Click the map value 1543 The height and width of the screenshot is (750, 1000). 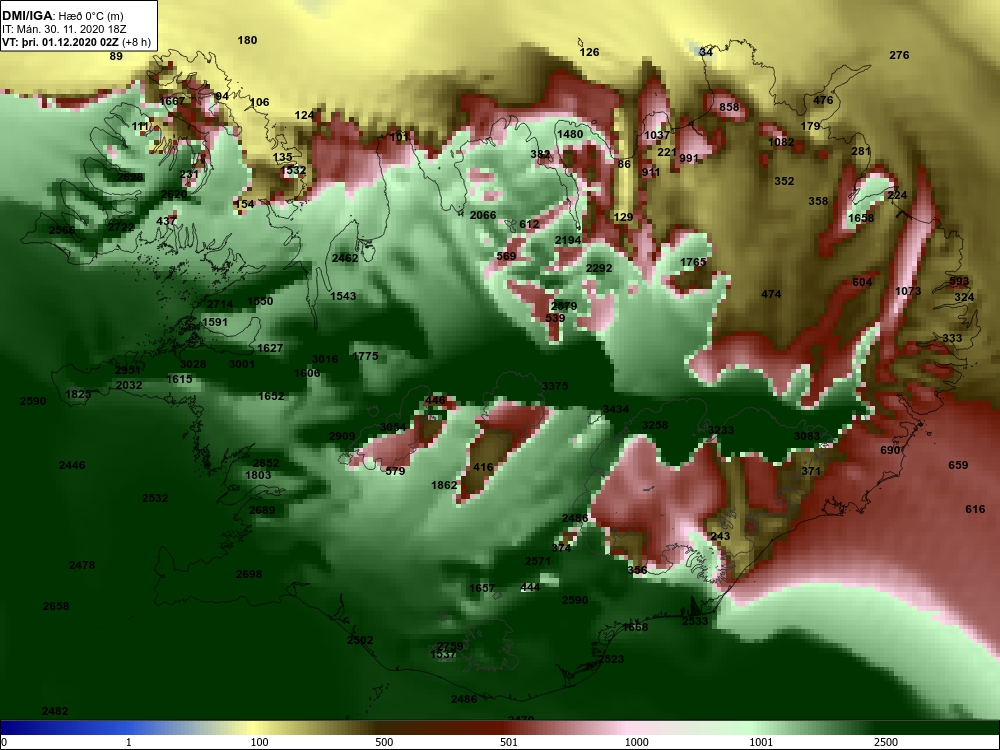pyautogui.click(x=343, y=297)
